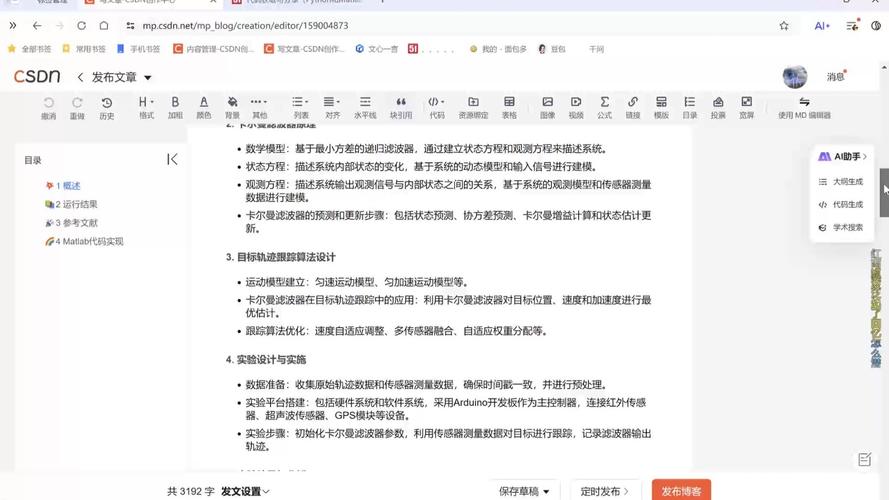This screenshot has height=500, width=889.
Task: Open the user avatar profile
Action: (795, 77)
